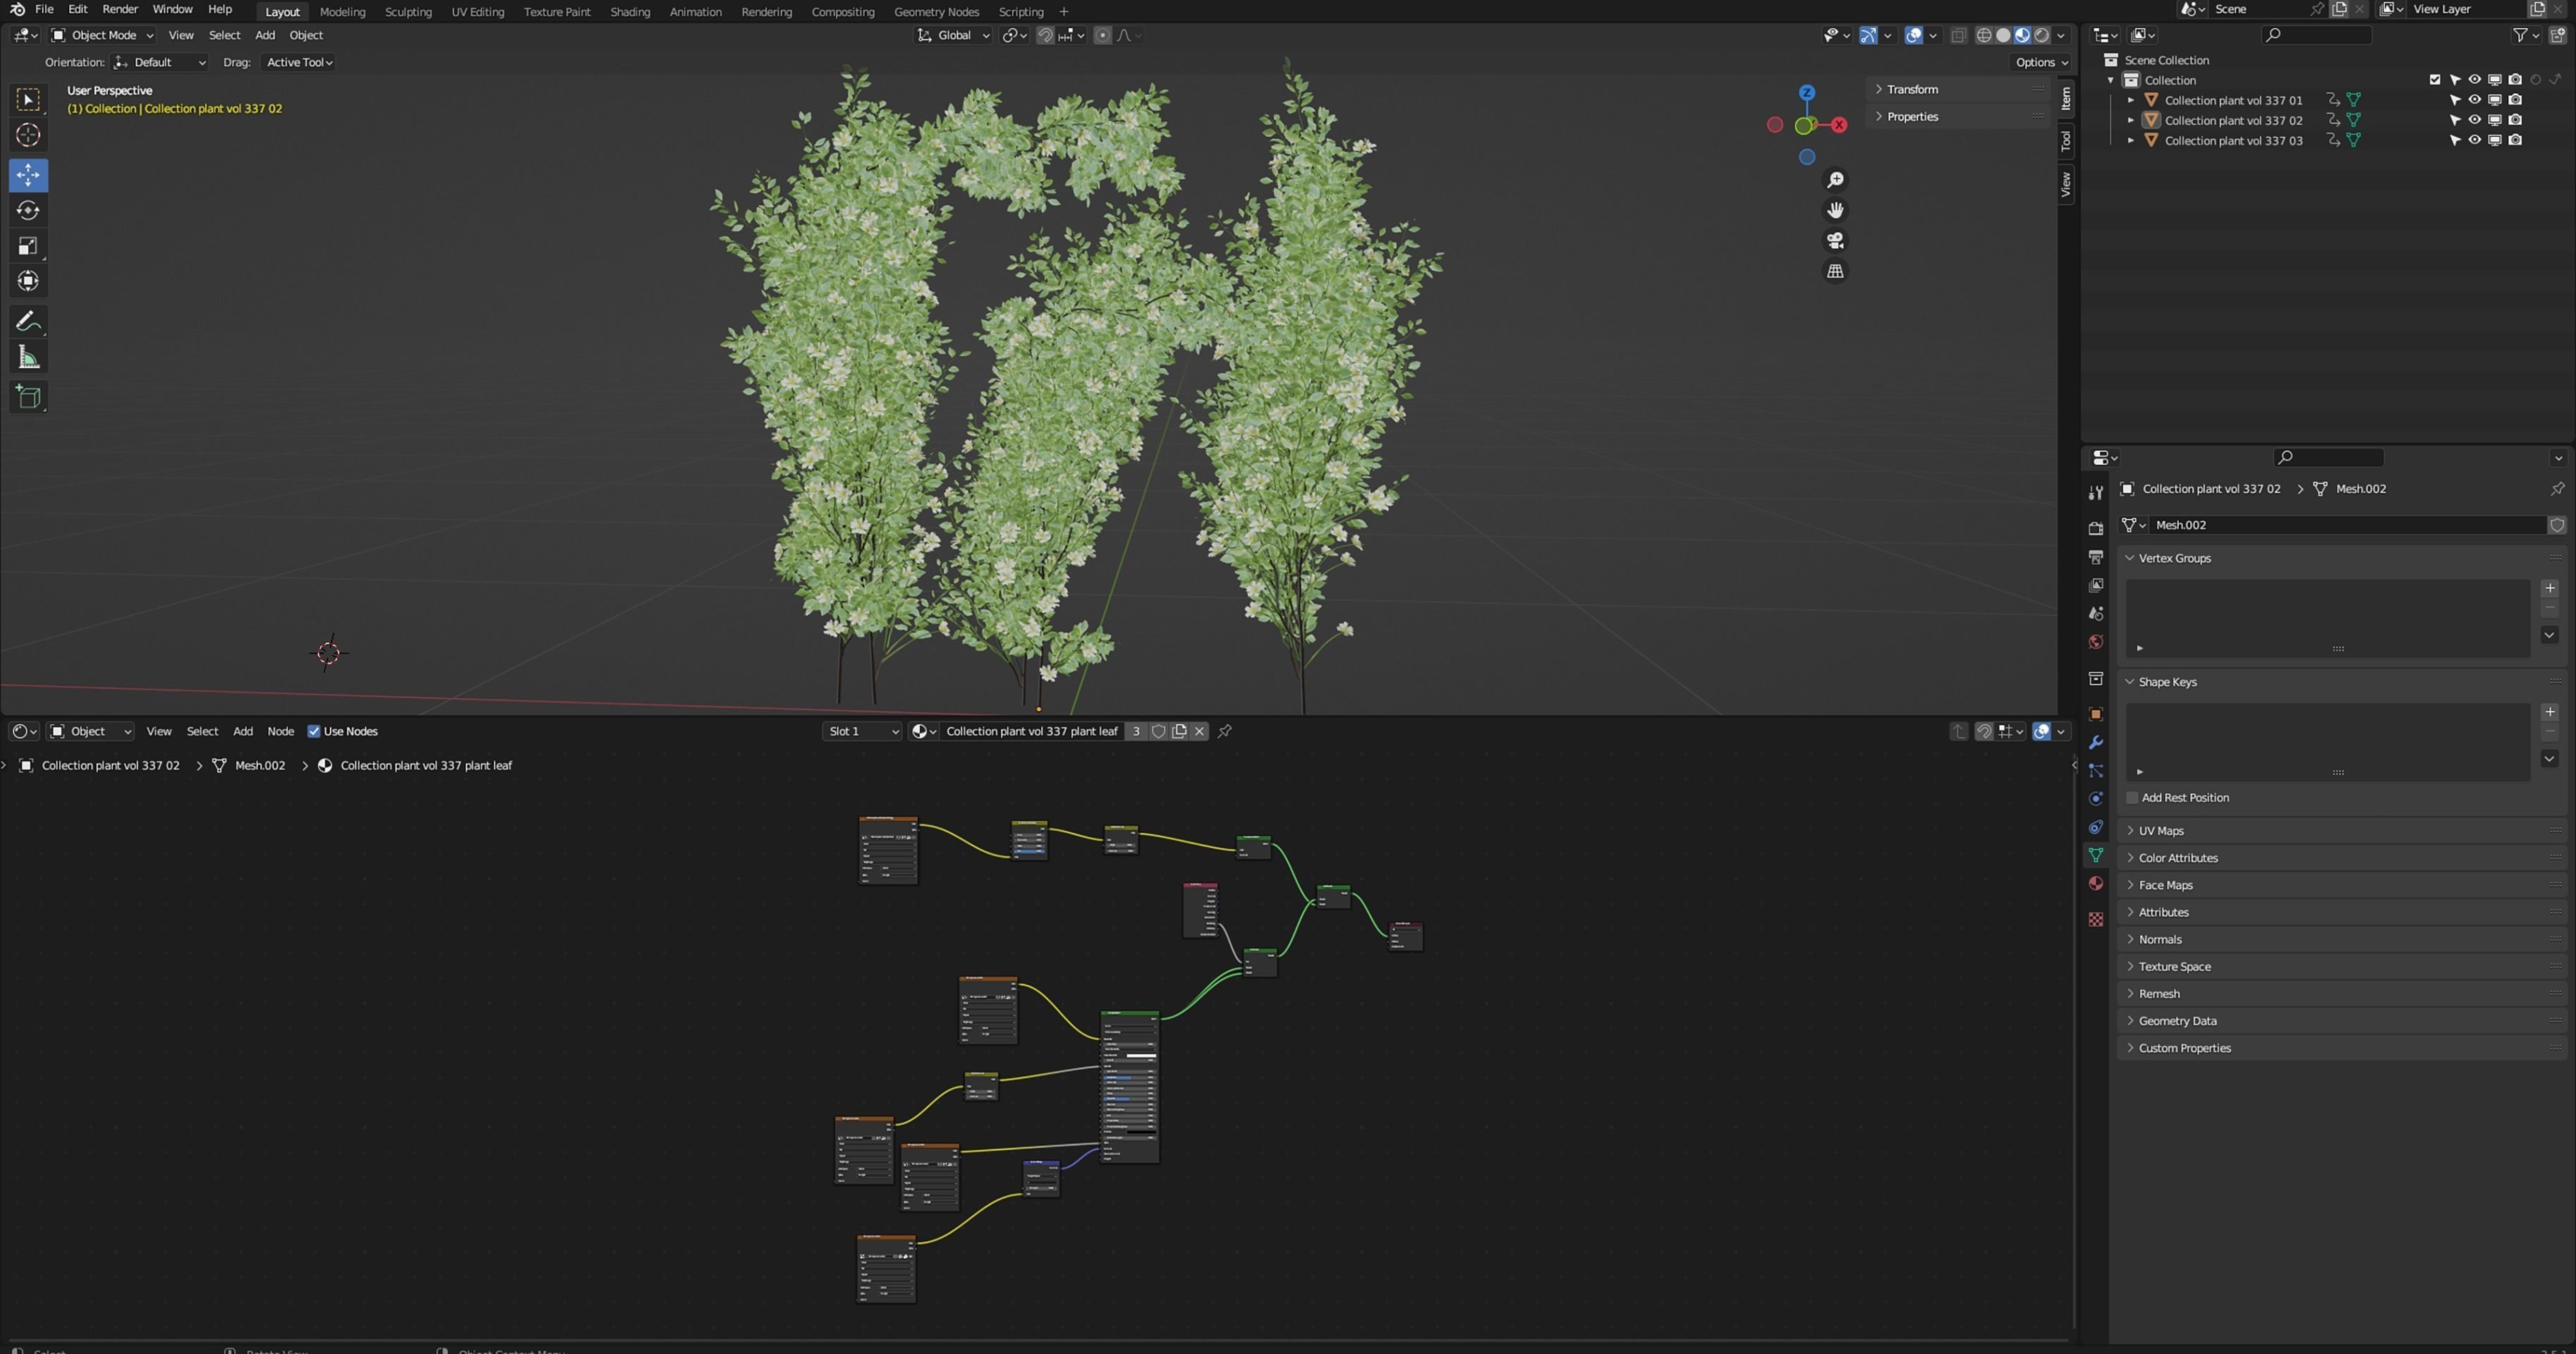The width and height of the screenshot is (2576, 1354).
Task: Add a new vertex group
Action: click(2550, 588)
